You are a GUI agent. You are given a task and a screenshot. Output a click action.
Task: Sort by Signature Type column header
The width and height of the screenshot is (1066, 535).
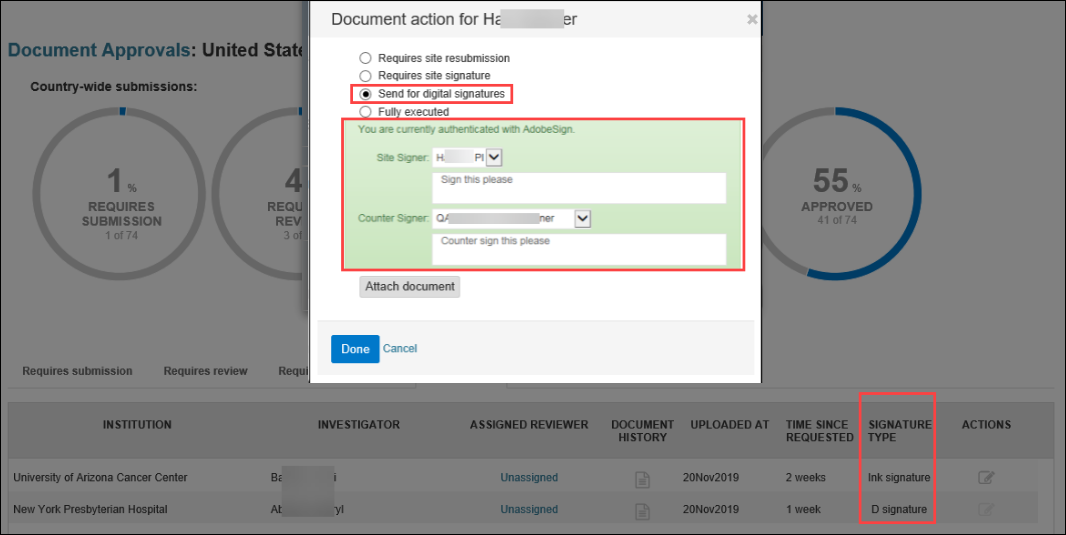pyautogui.click(x=899, y=431)
